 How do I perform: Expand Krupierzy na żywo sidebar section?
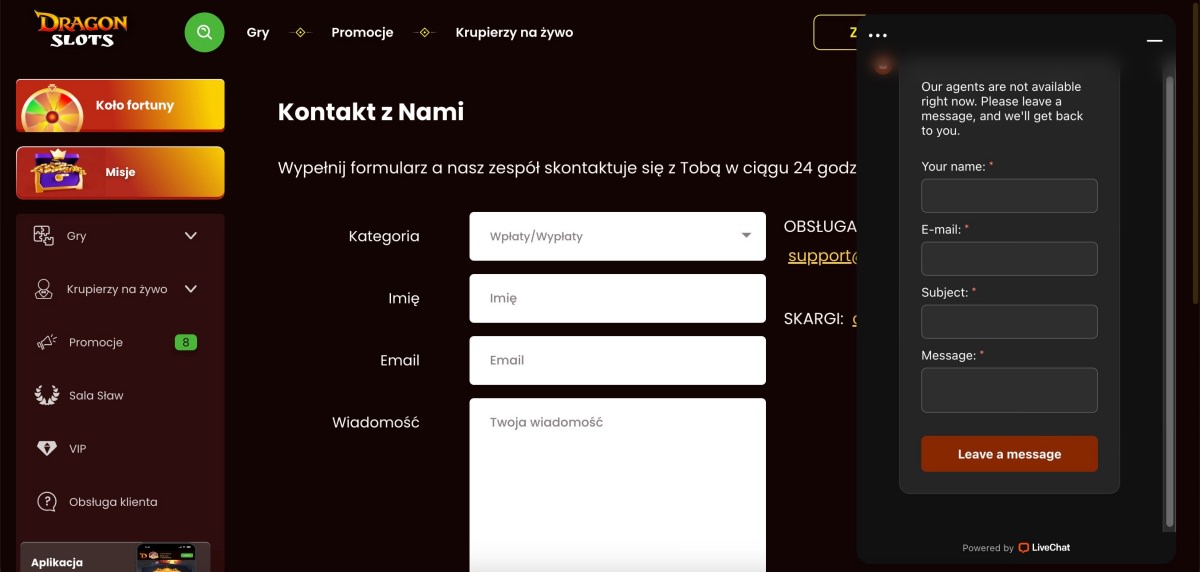[191, 289]
